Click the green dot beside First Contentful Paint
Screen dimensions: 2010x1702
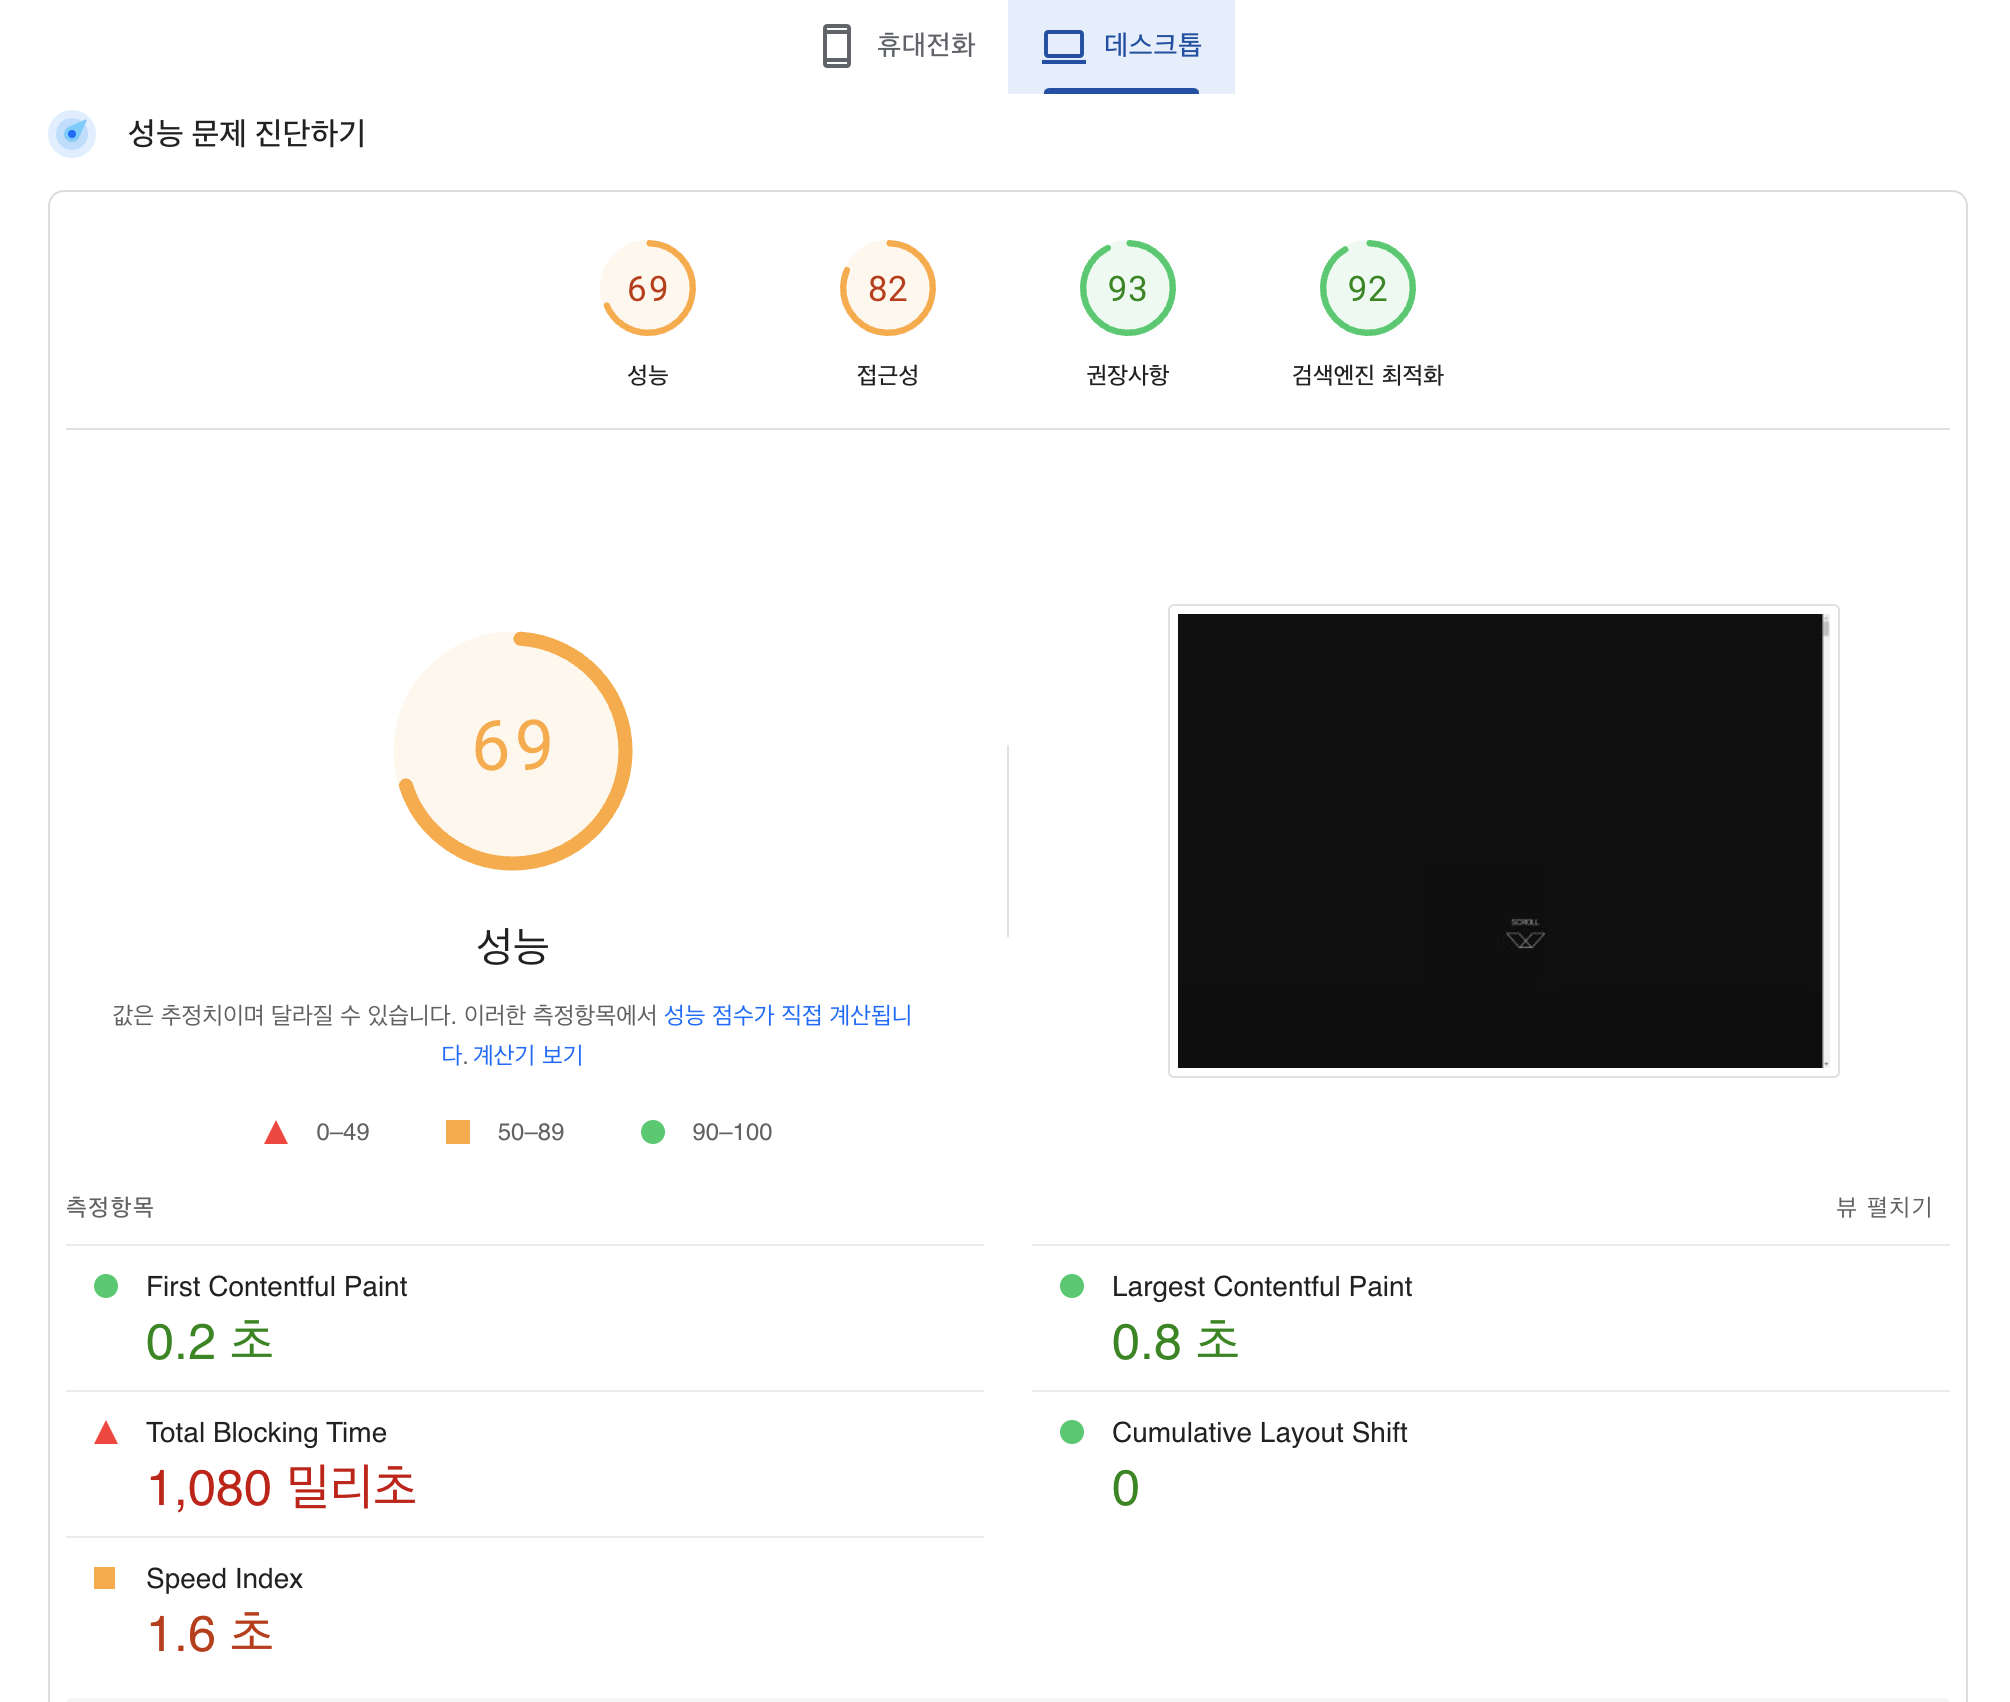[x=106, y=1286]
